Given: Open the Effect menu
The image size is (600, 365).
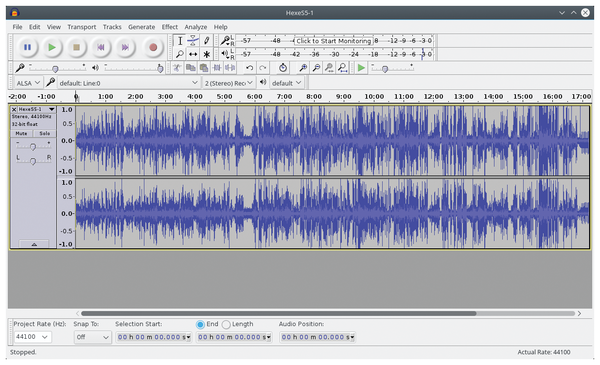Looking at the screenshot, I should 170,27.
